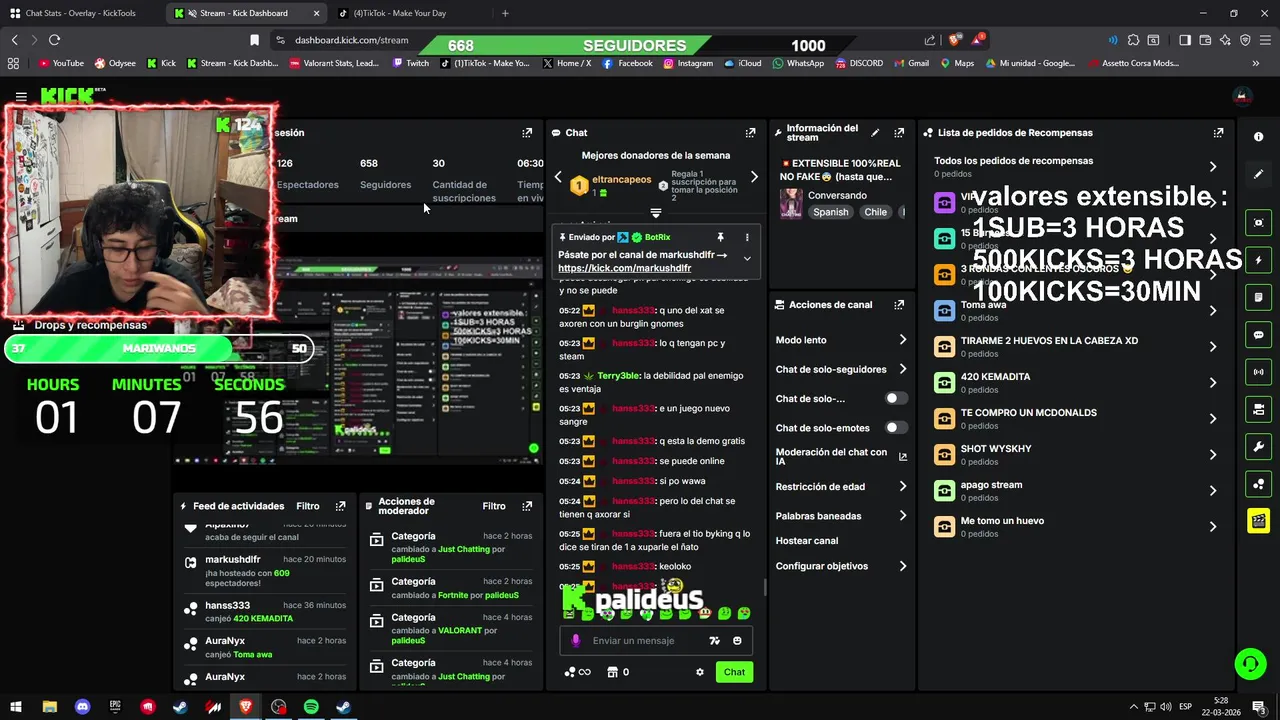Open the Kick hamburger menu
Screen dimensions: 1280x720
point(21,97)
